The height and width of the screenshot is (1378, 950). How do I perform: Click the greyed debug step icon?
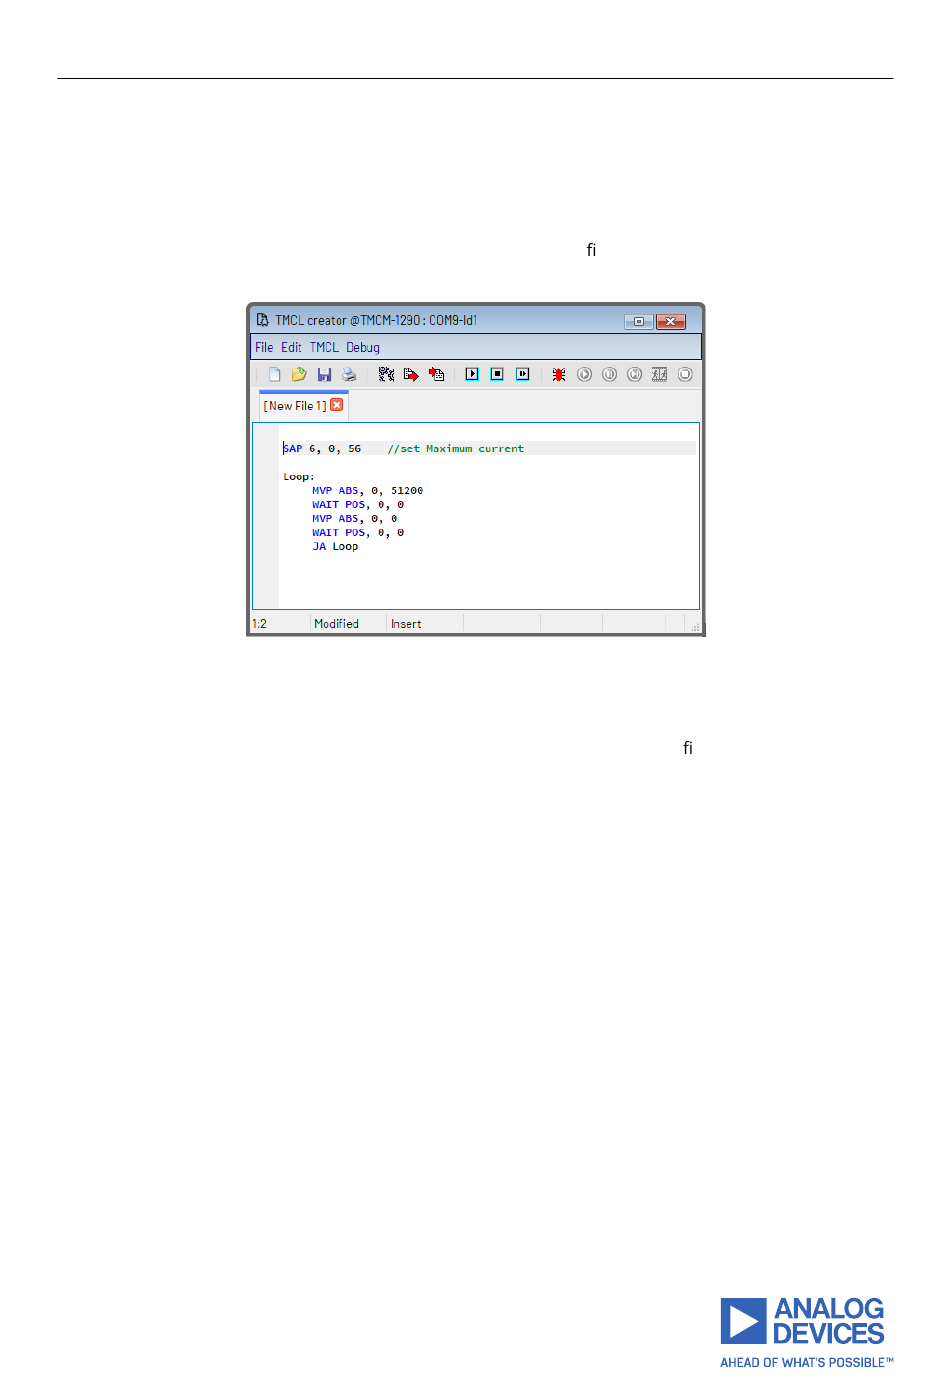click(634, 374)
